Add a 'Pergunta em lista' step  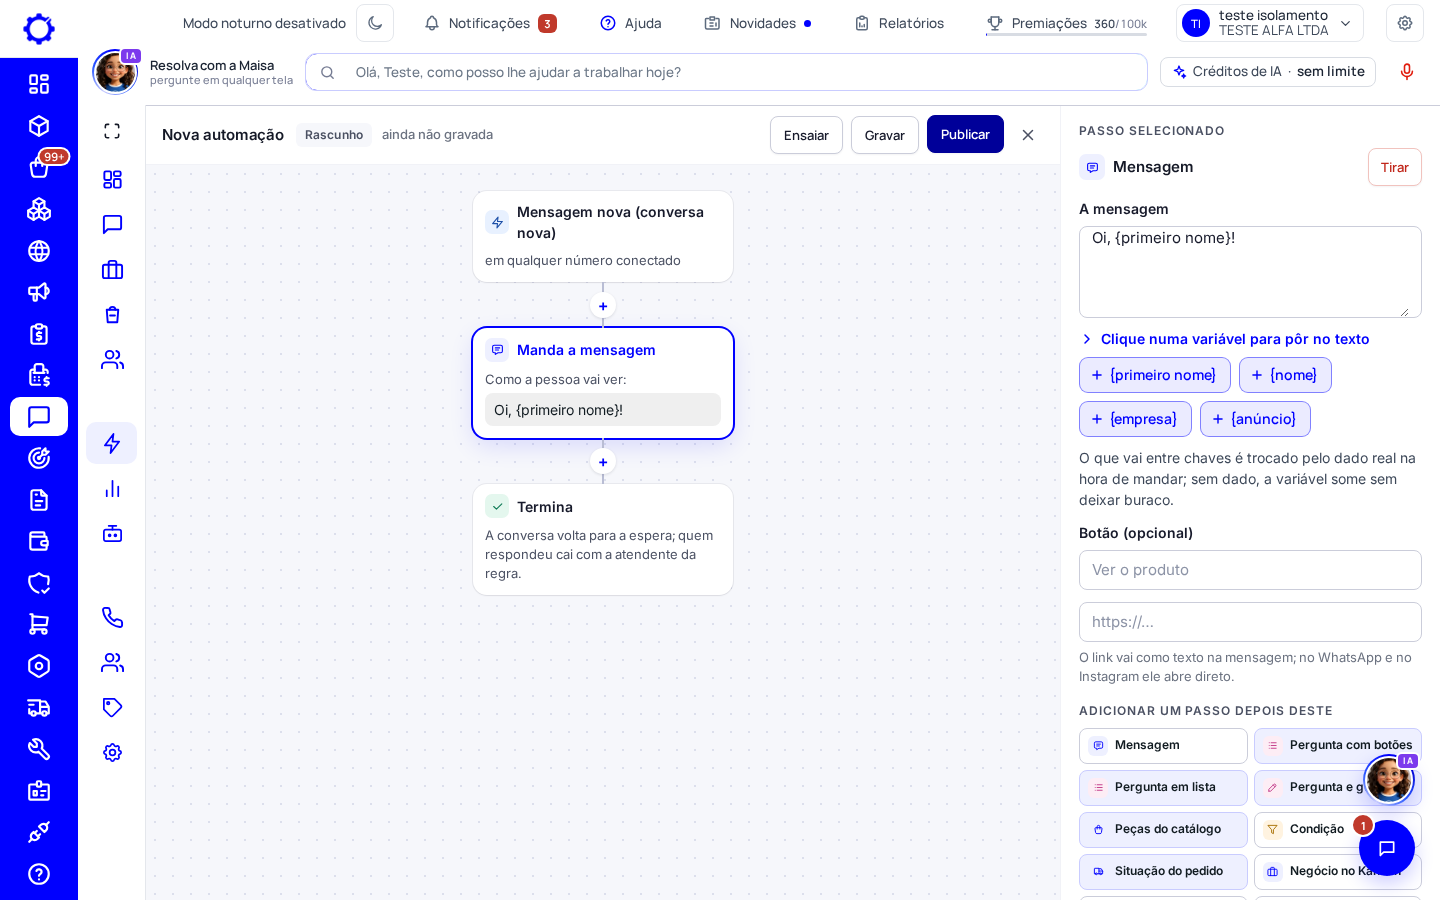coord(1163,788)
